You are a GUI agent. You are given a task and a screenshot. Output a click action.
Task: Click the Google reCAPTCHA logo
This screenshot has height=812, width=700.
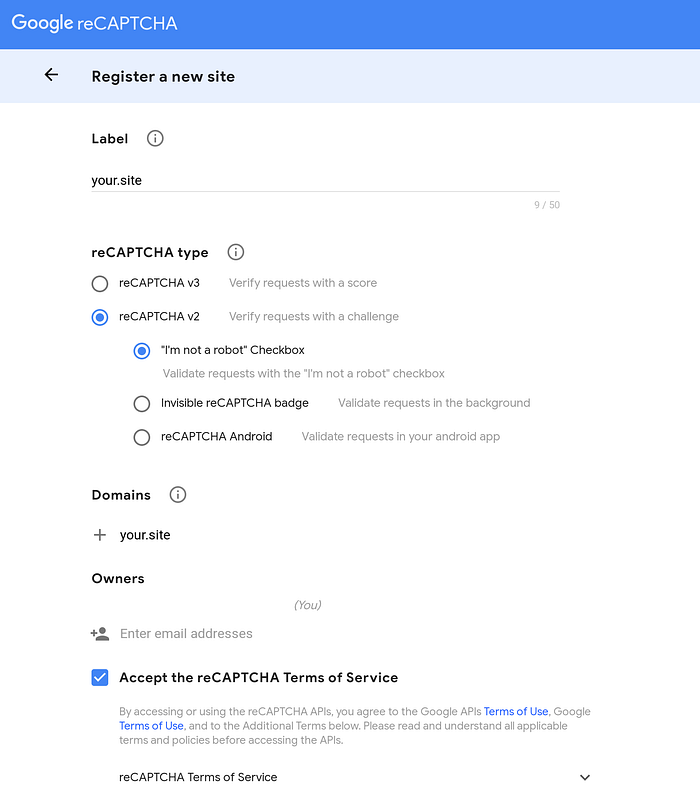click(94, 23)
